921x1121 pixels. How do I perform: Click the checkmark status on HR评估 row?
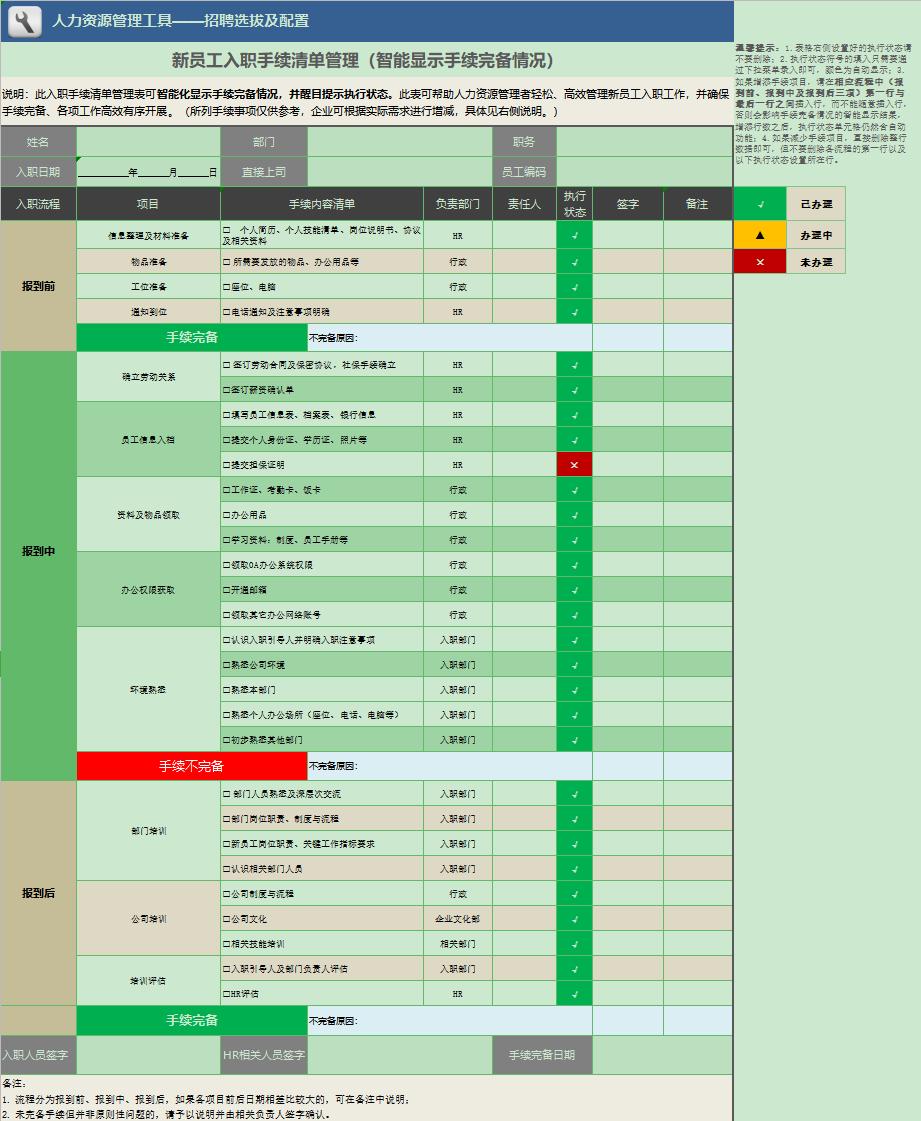tap(572, 993)
